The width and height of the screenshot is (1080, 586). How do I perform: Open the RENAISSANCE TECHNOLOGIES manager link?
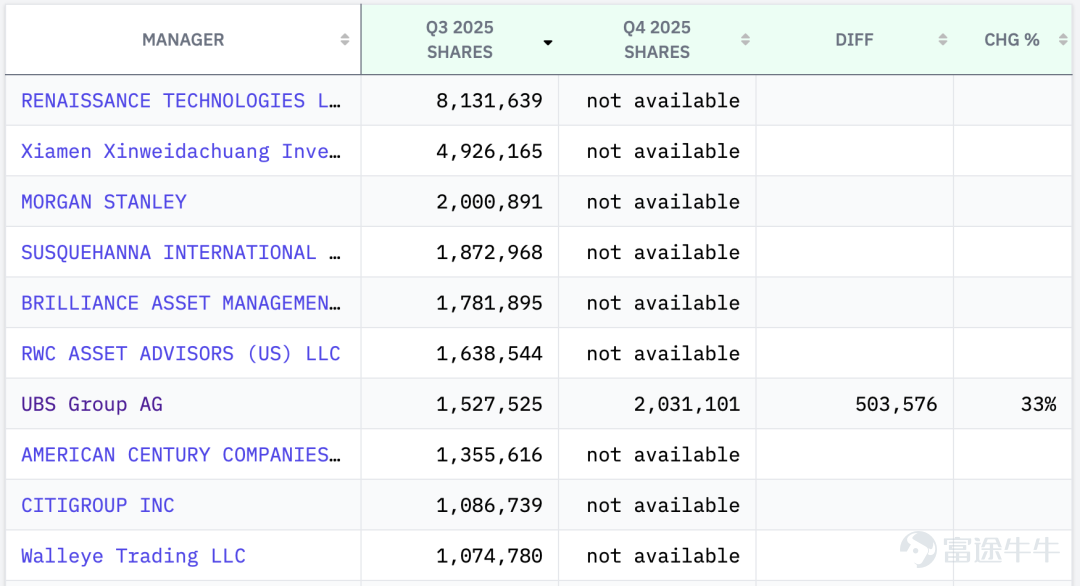click(x=180, y=101)
